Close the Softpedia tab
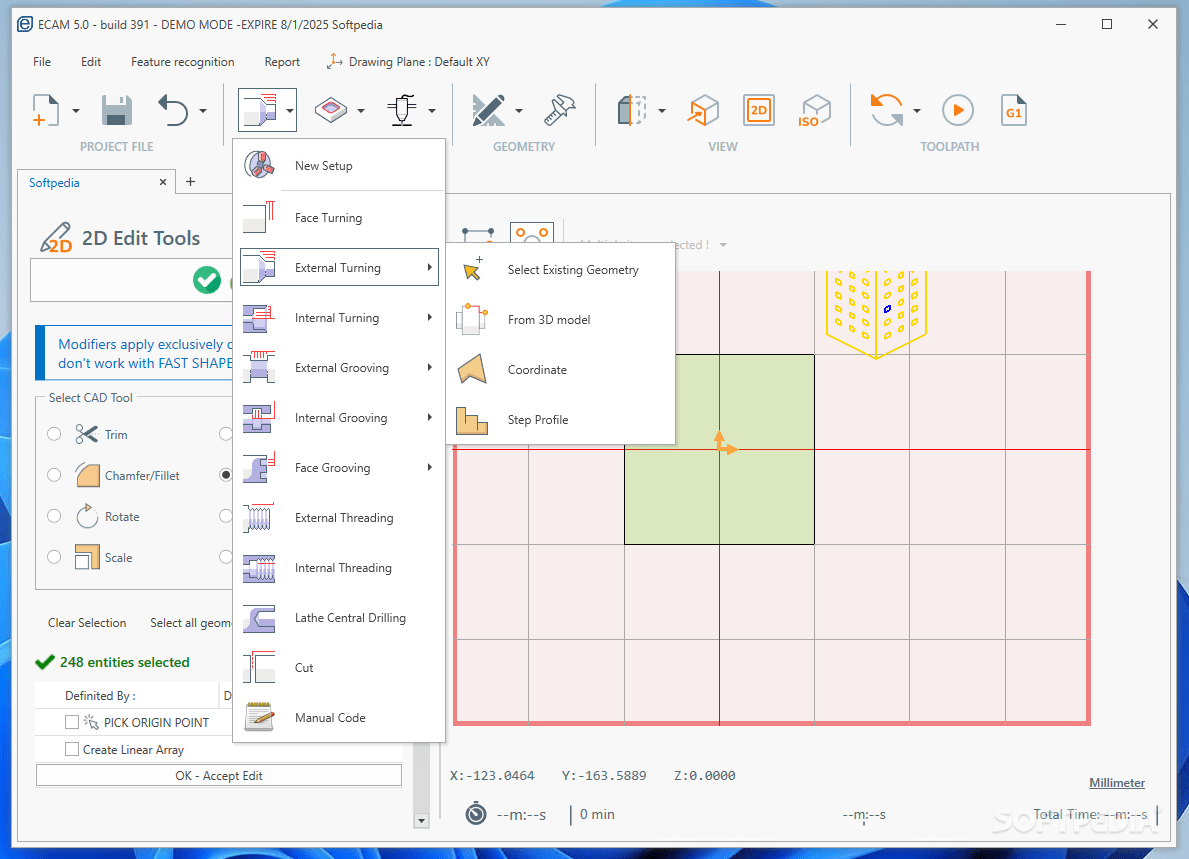This screenshot has width=1189, height=859. coord(163,182)
